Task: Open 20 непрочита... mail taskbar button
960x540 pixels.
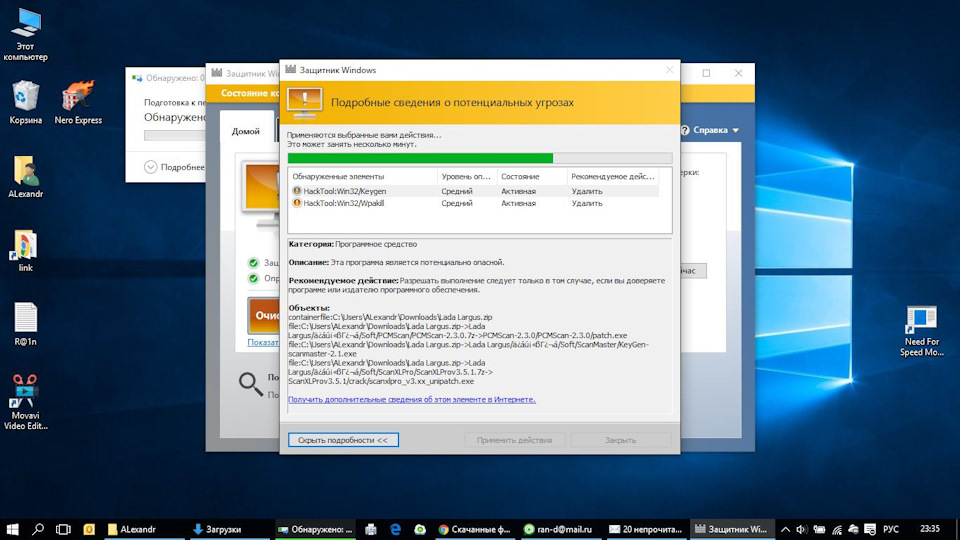Action: coord(645,529)
